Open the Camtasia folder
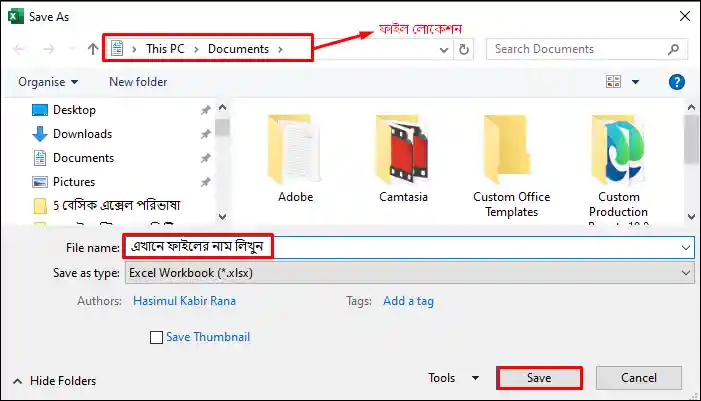 (403, 159)
